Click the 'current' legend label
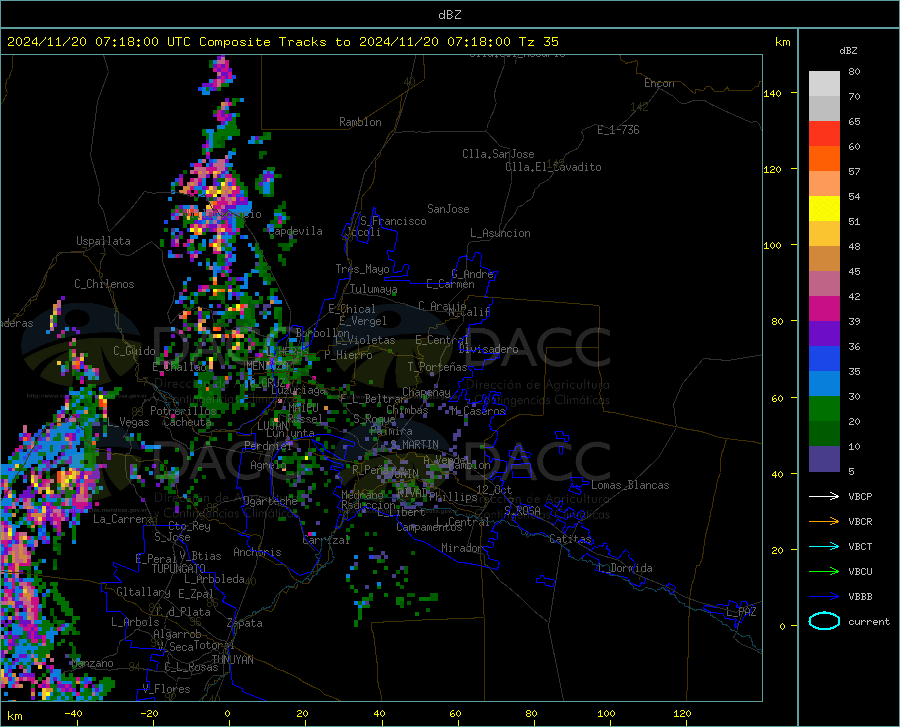 (869, 622)
